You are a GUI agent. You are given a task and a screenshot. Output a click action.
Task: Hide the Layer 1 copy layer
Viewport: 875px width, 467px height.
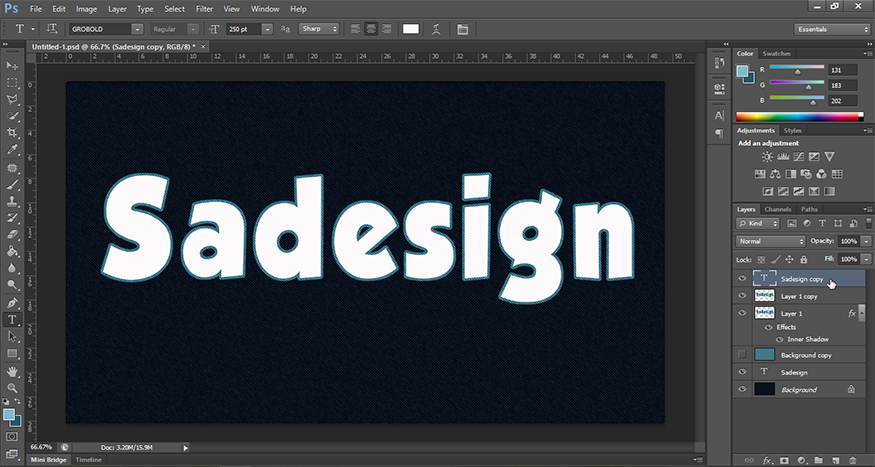click(742, 296)
